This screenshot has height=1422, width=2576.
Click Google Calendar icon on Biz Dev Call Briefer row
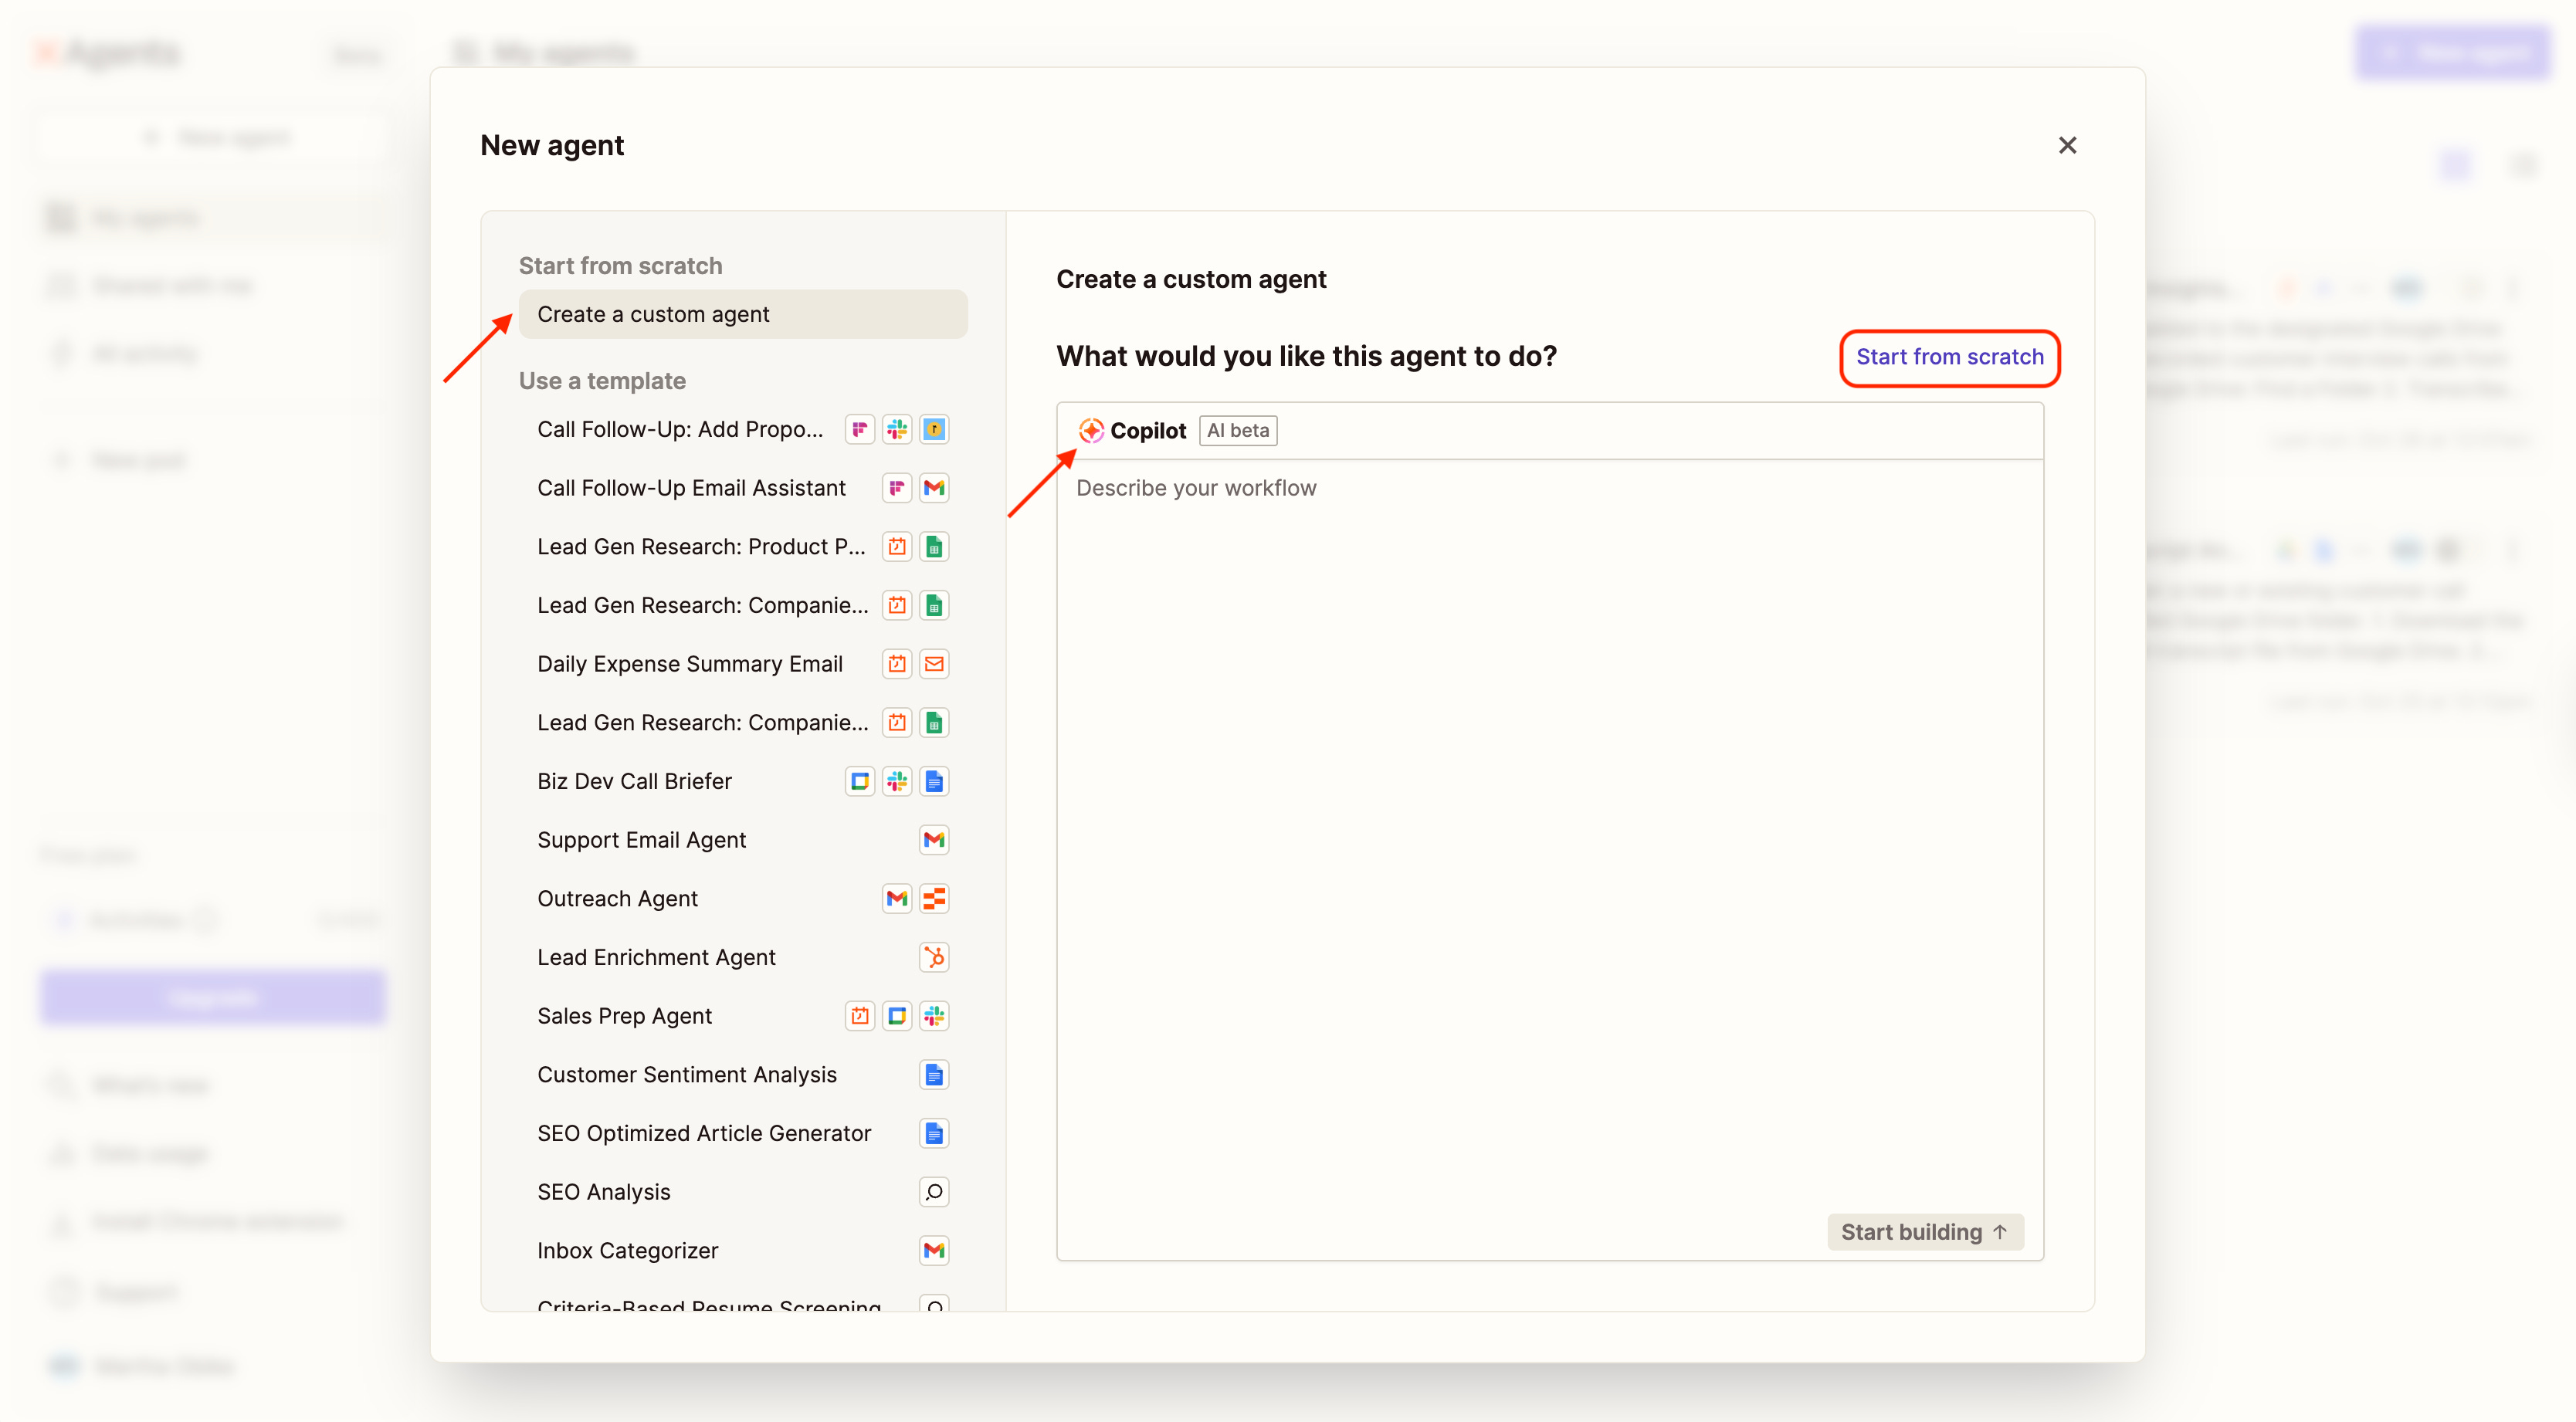[x=860, y=781]
